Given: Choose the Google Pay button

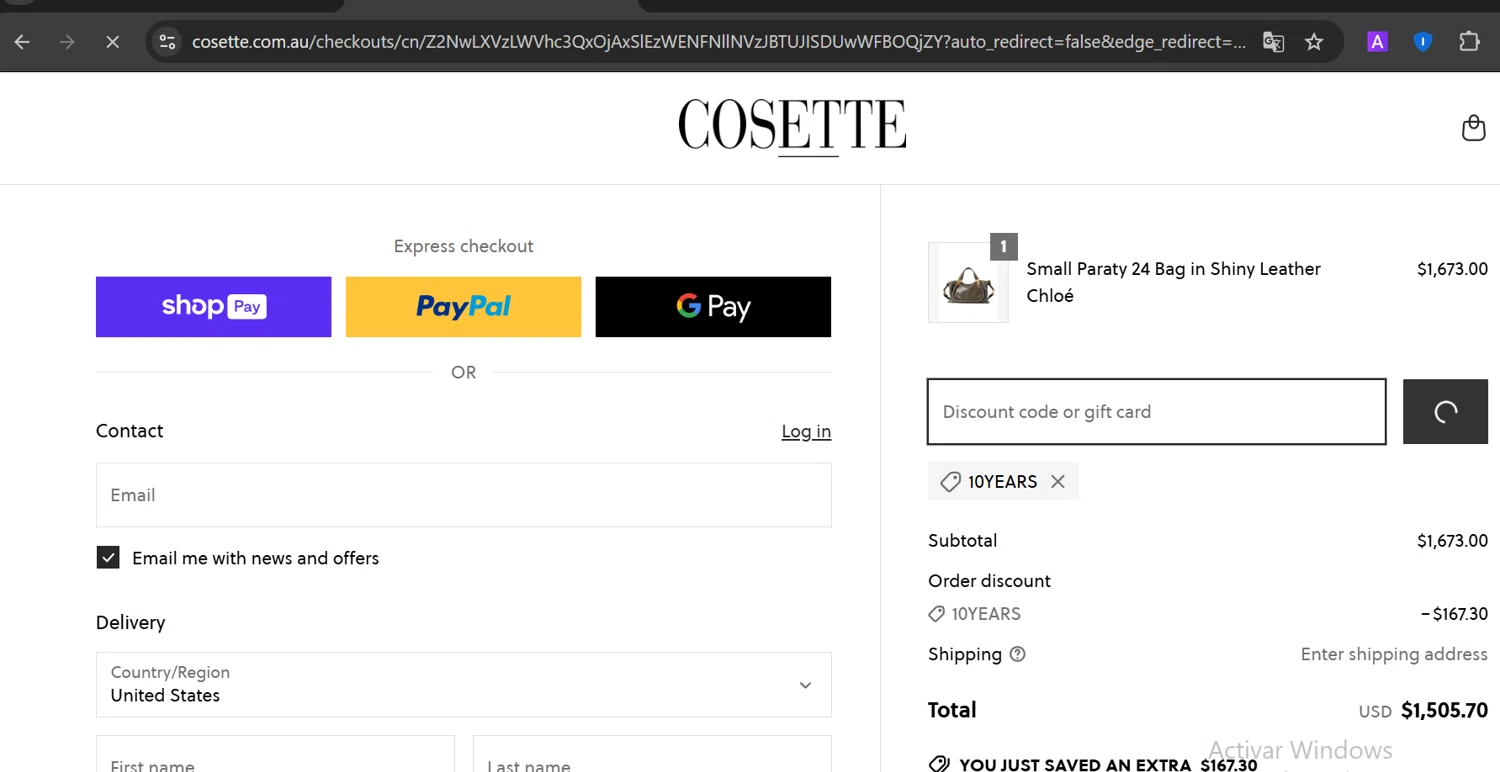Looking at the screenshot, I should pos(713,307).
